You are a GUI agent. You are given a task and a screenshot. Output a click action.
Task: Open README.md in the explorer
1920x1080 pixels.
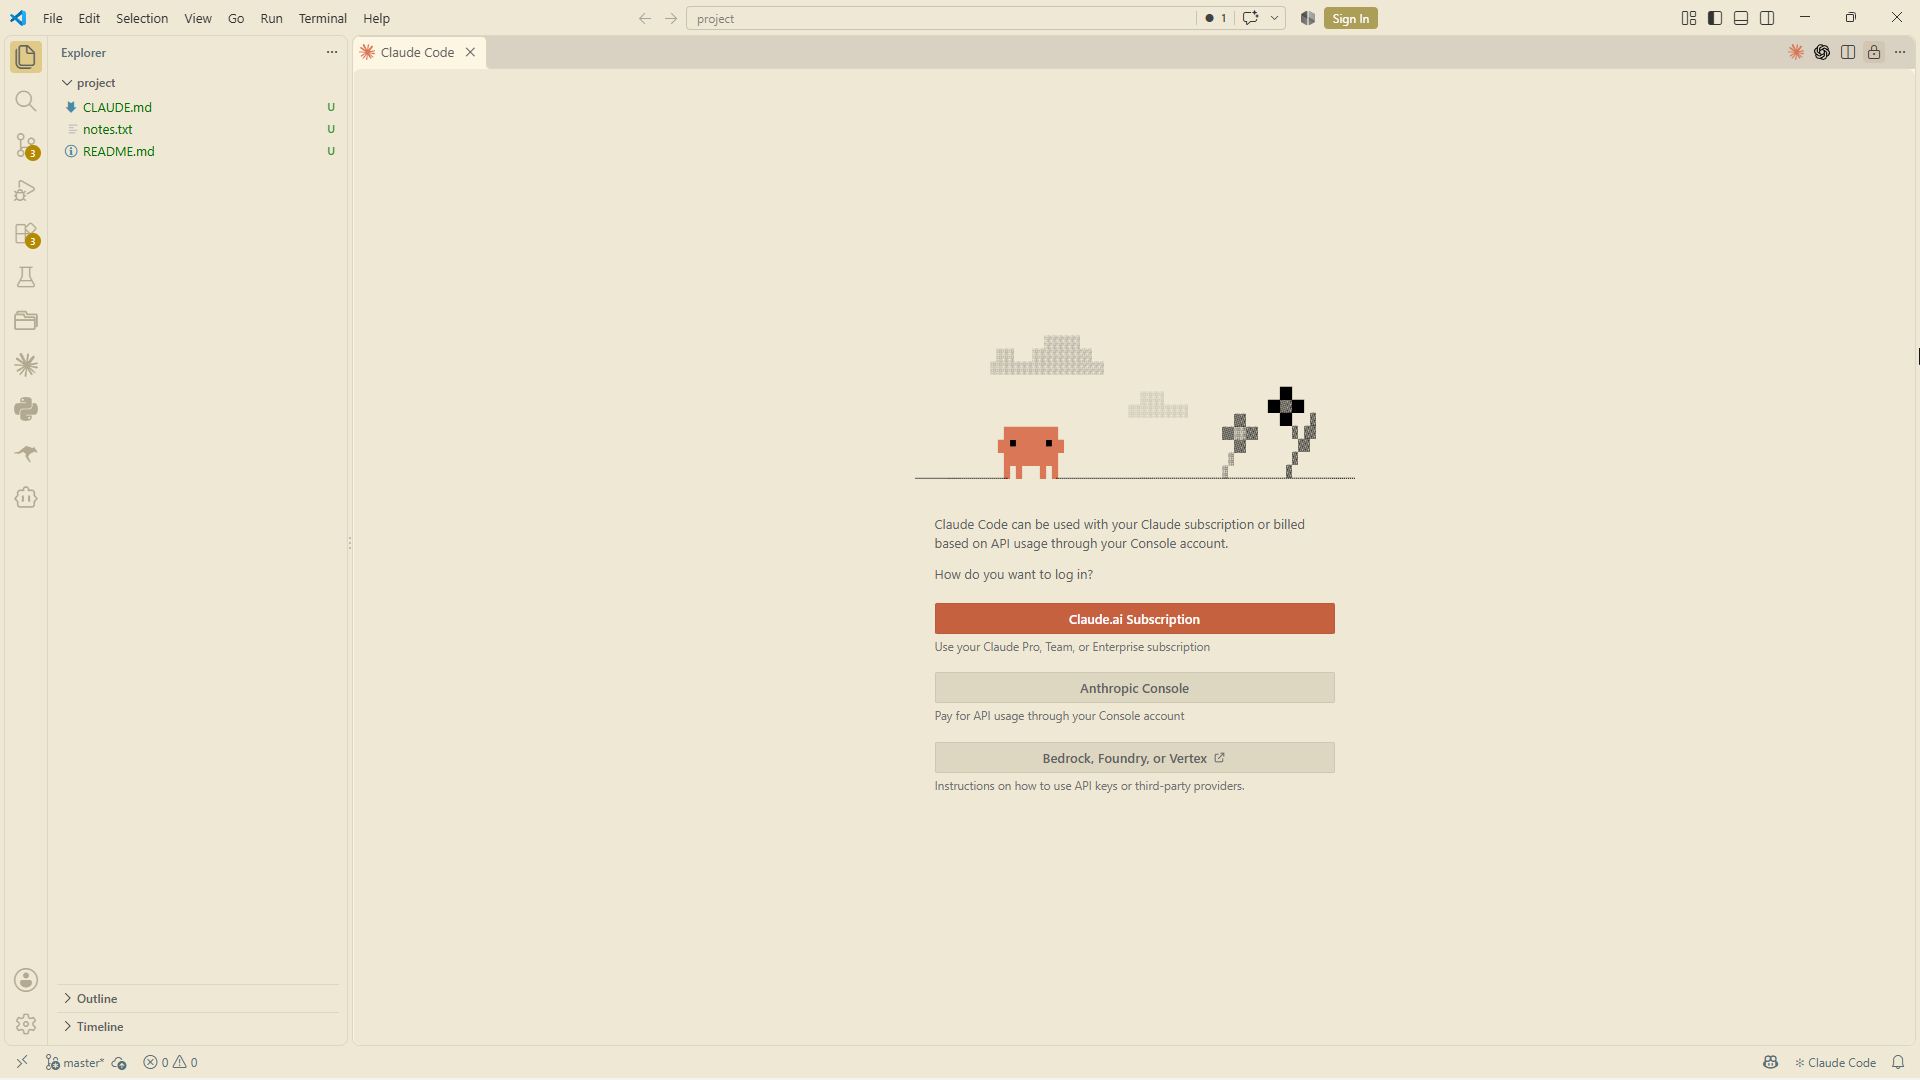pos(198,151)
